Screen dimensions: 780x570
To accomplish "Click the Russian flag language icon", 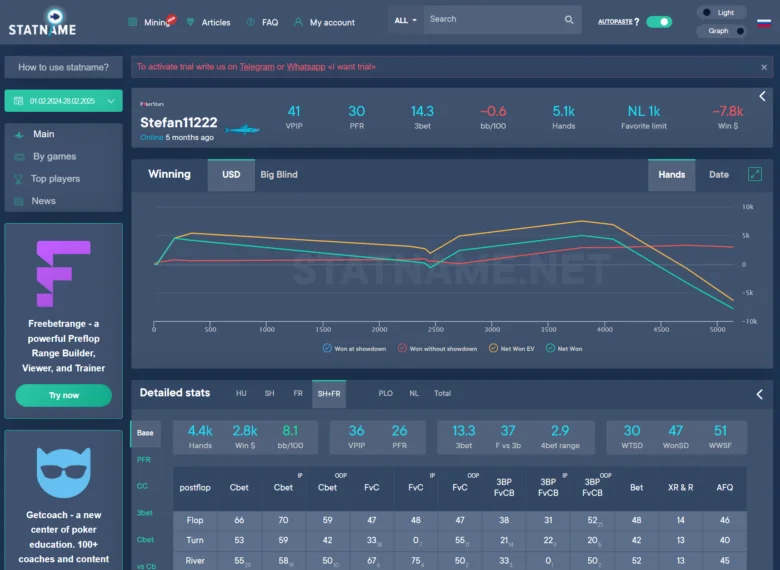I will [764, 23].
